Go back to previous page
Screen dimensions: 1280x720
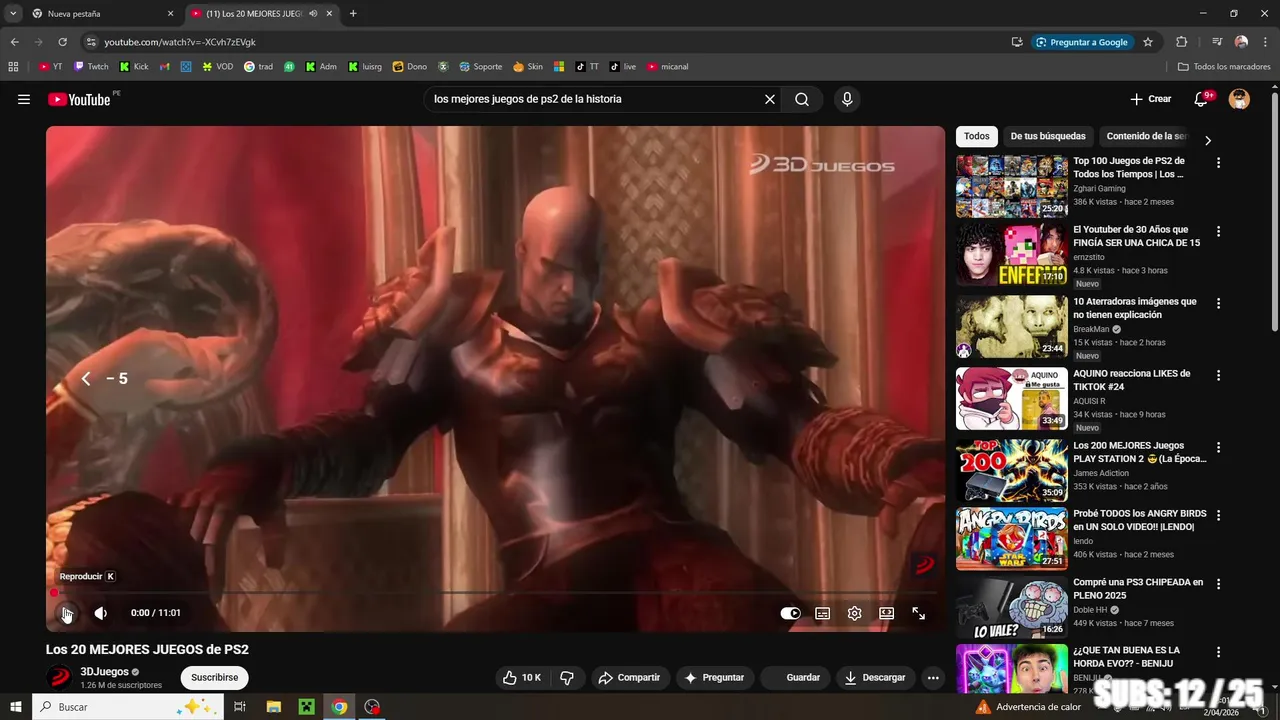[15, 42]
